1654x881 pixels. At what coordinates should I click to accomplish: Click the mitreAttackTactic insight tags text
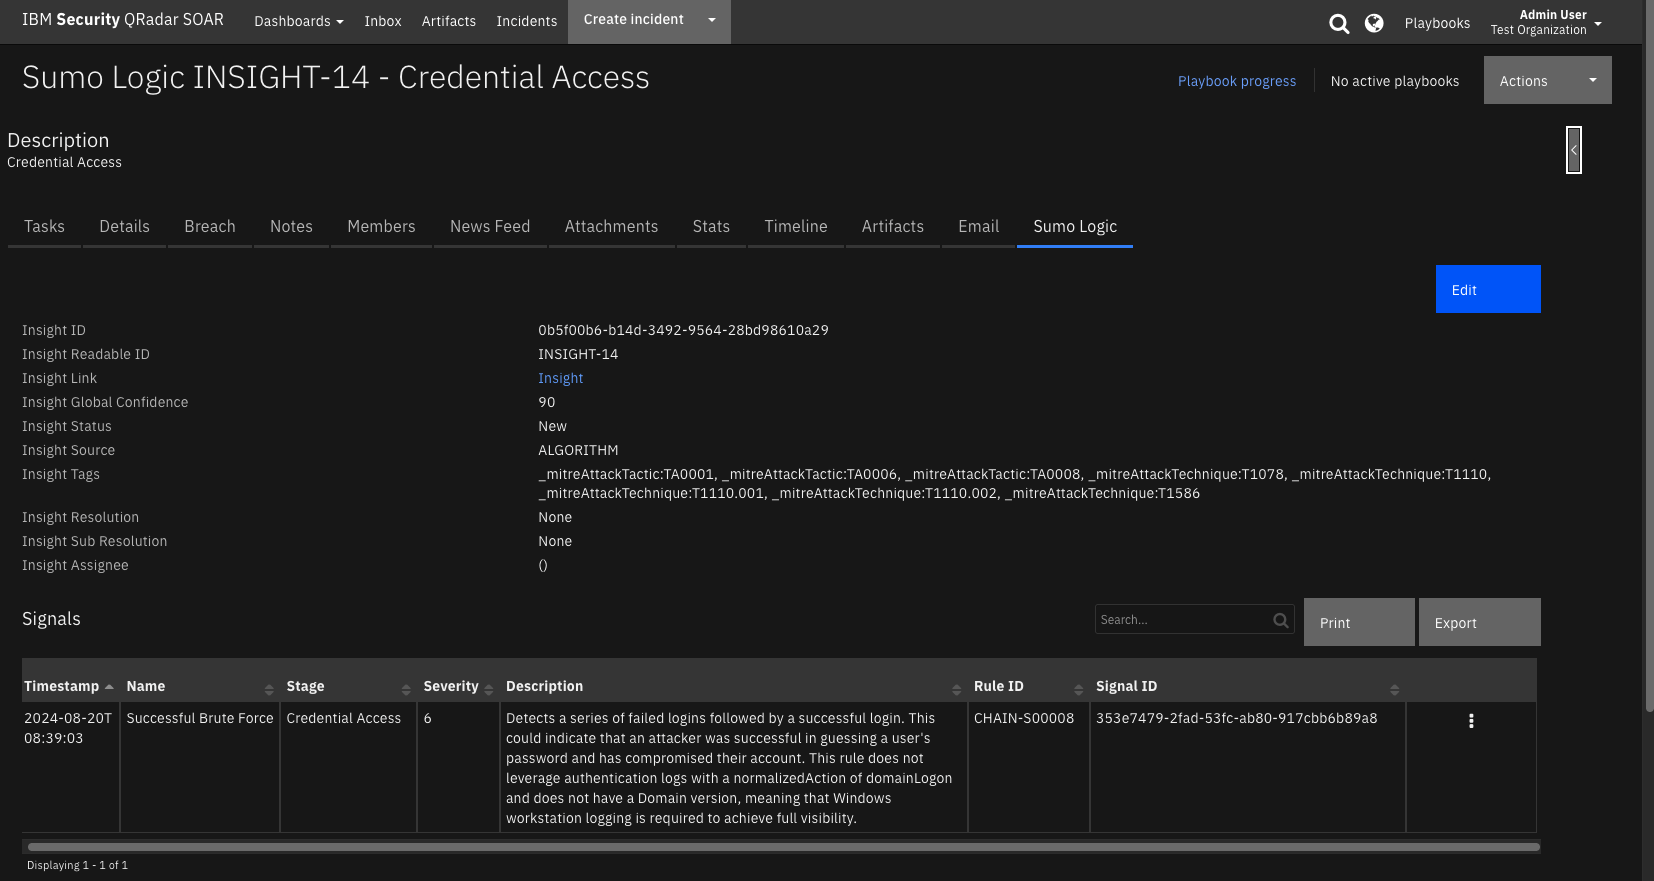(x=1014, y=484)
